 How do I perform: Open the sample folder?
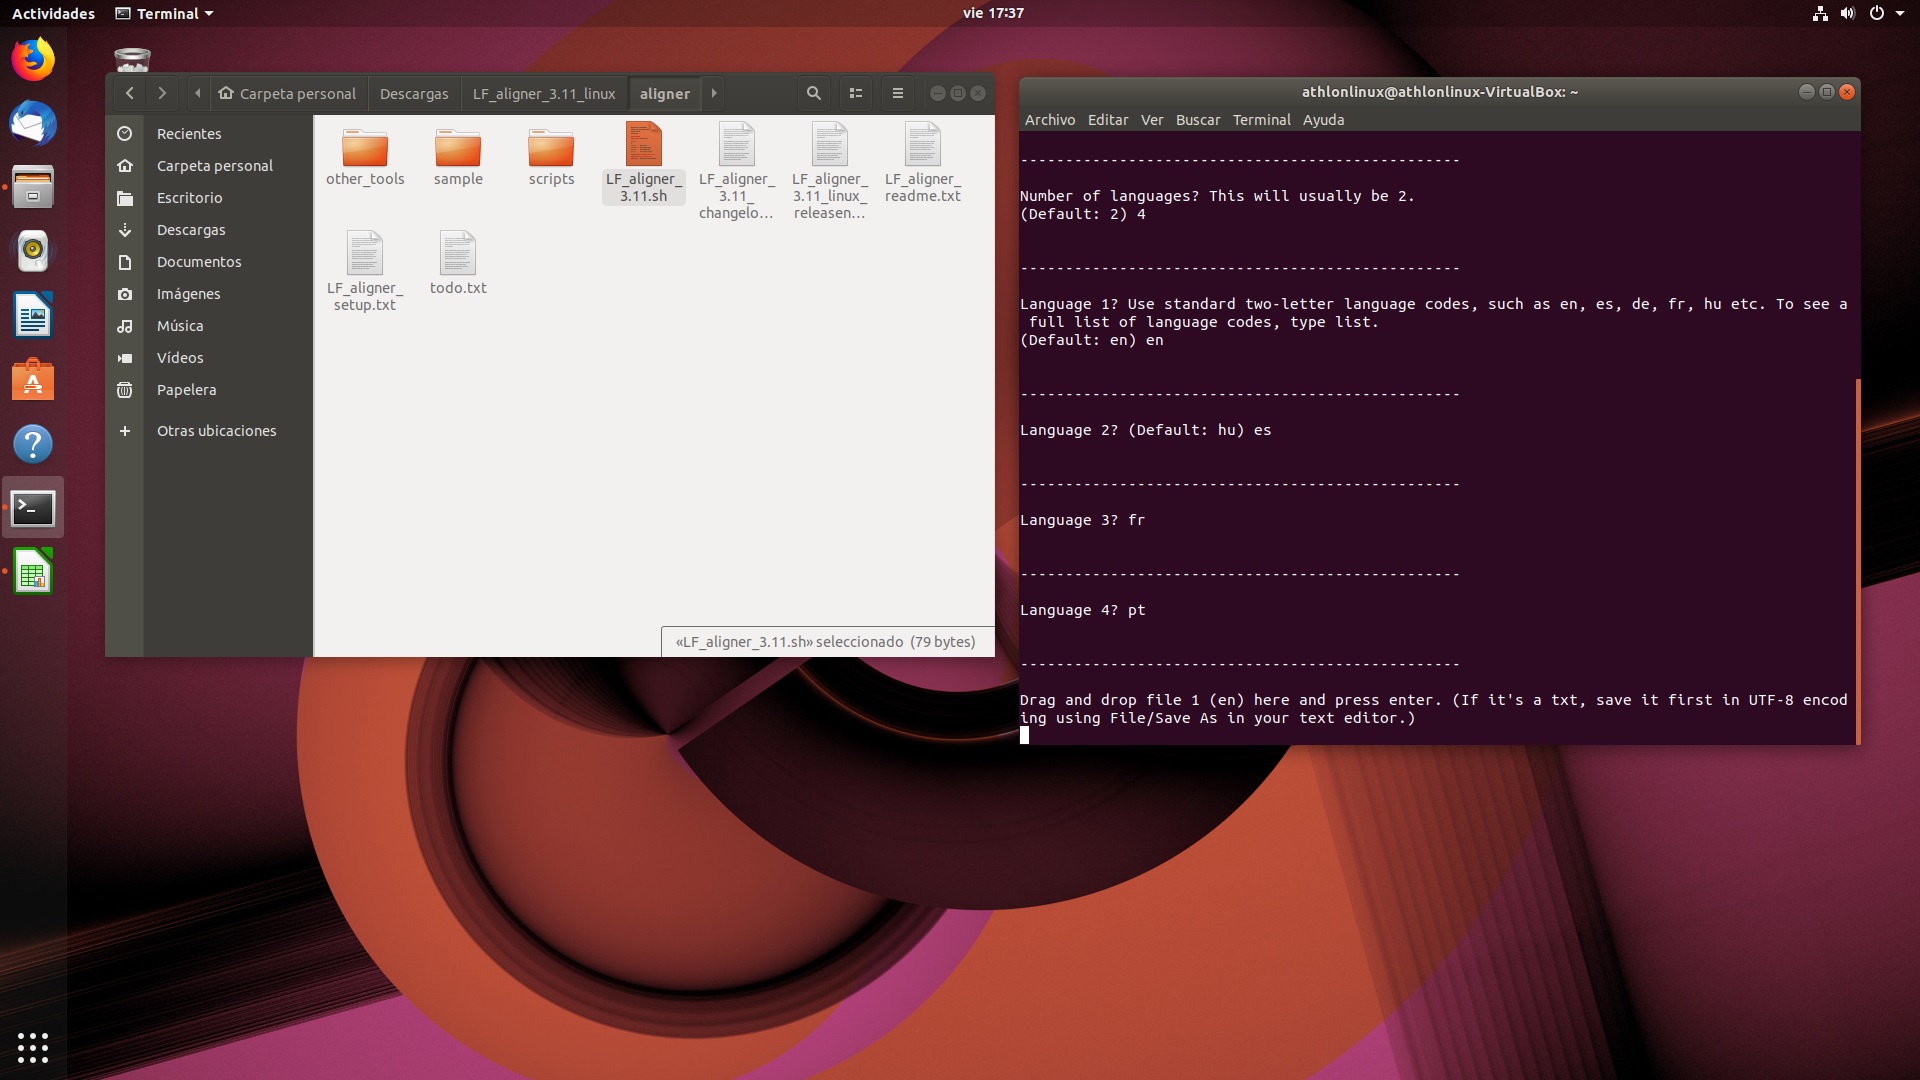(x=458, y=150)
